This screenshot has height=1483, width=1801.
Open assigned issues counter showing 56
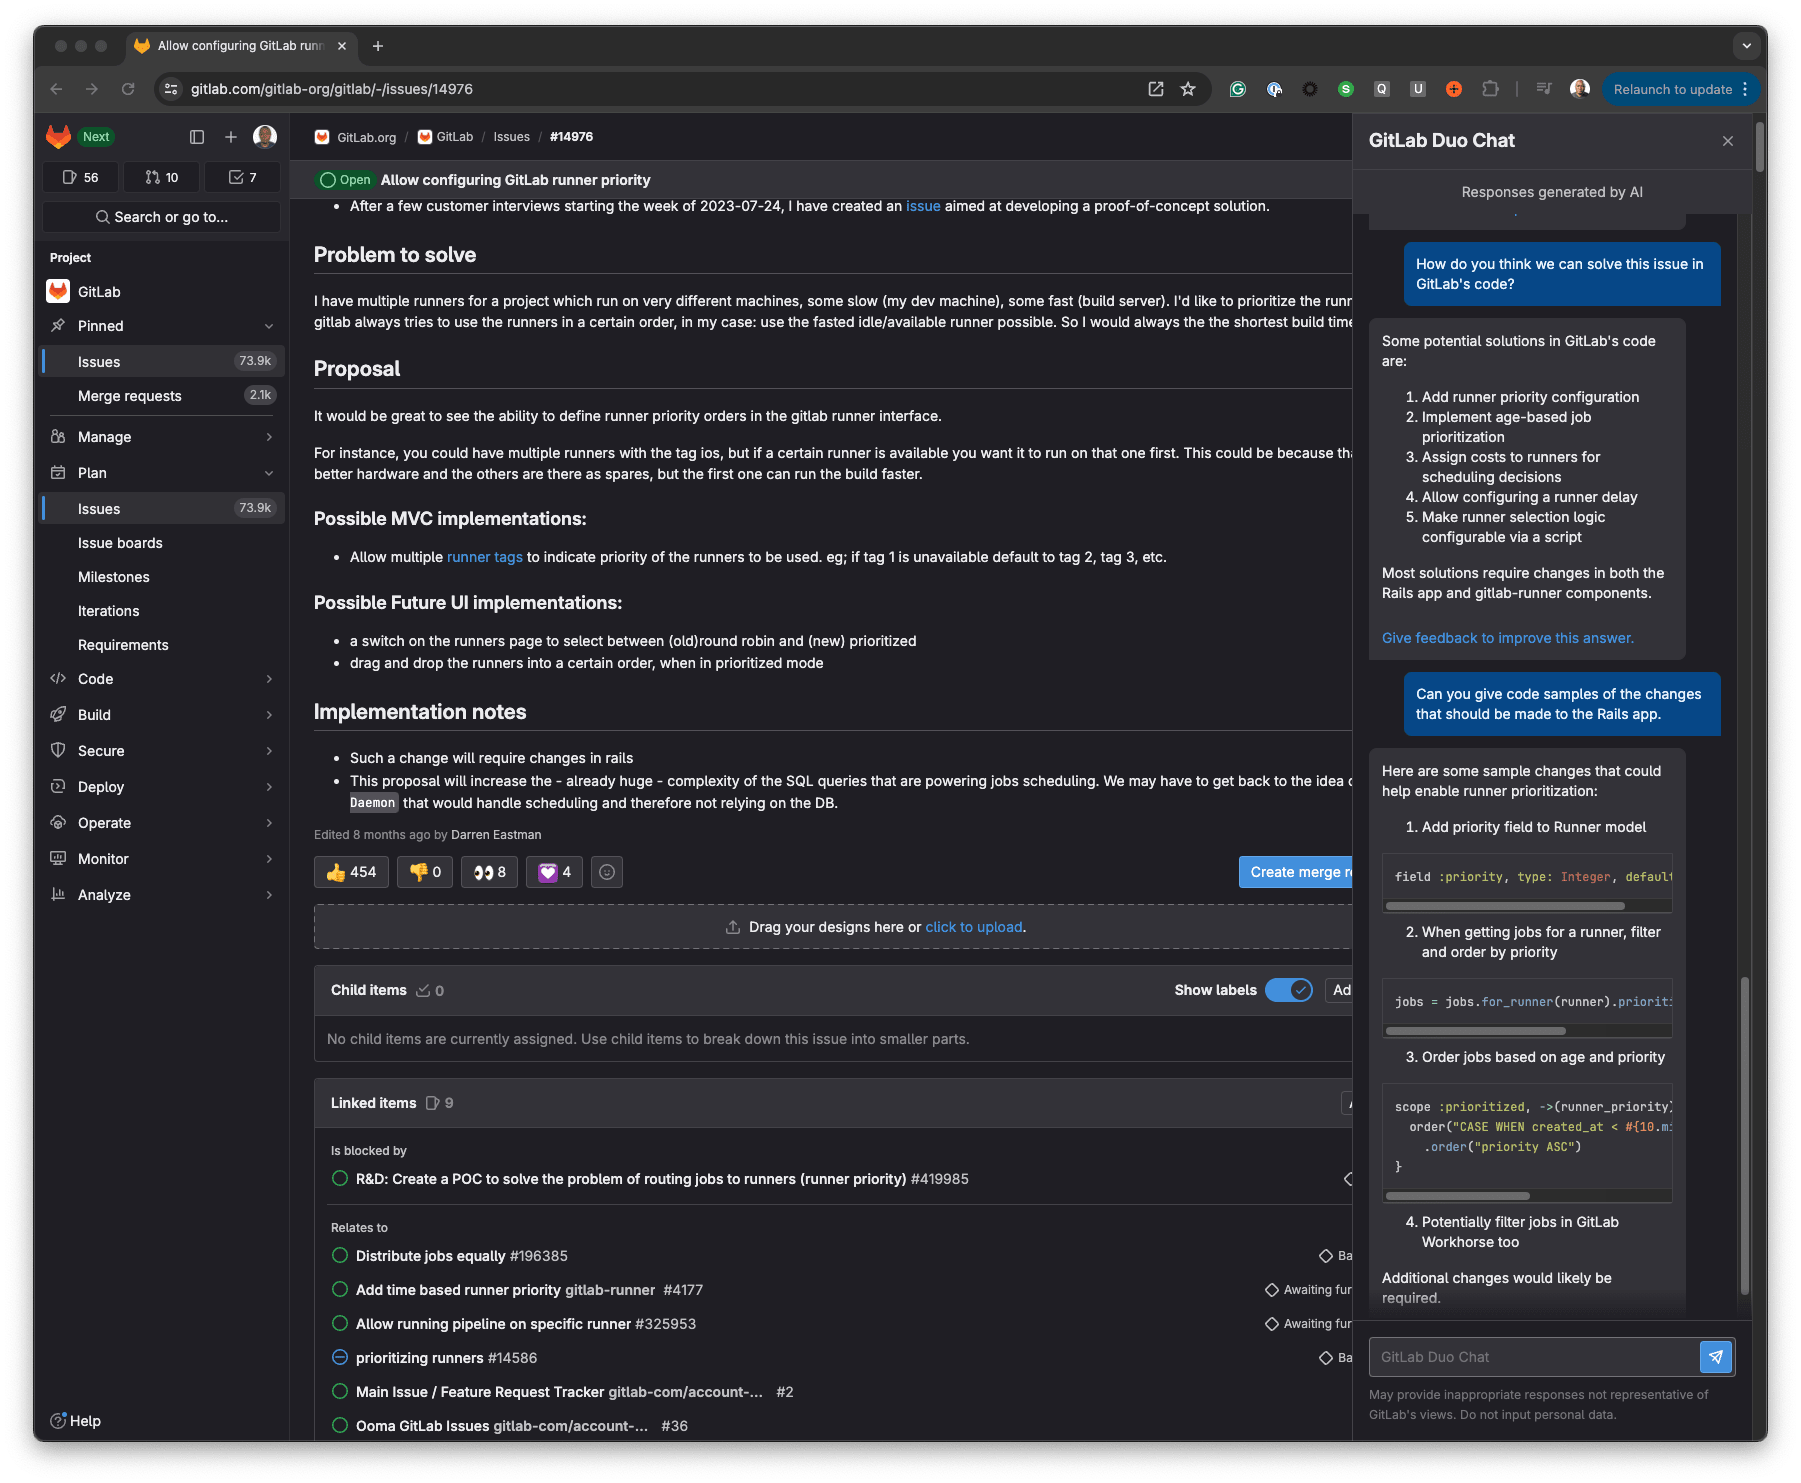point(80,177)
